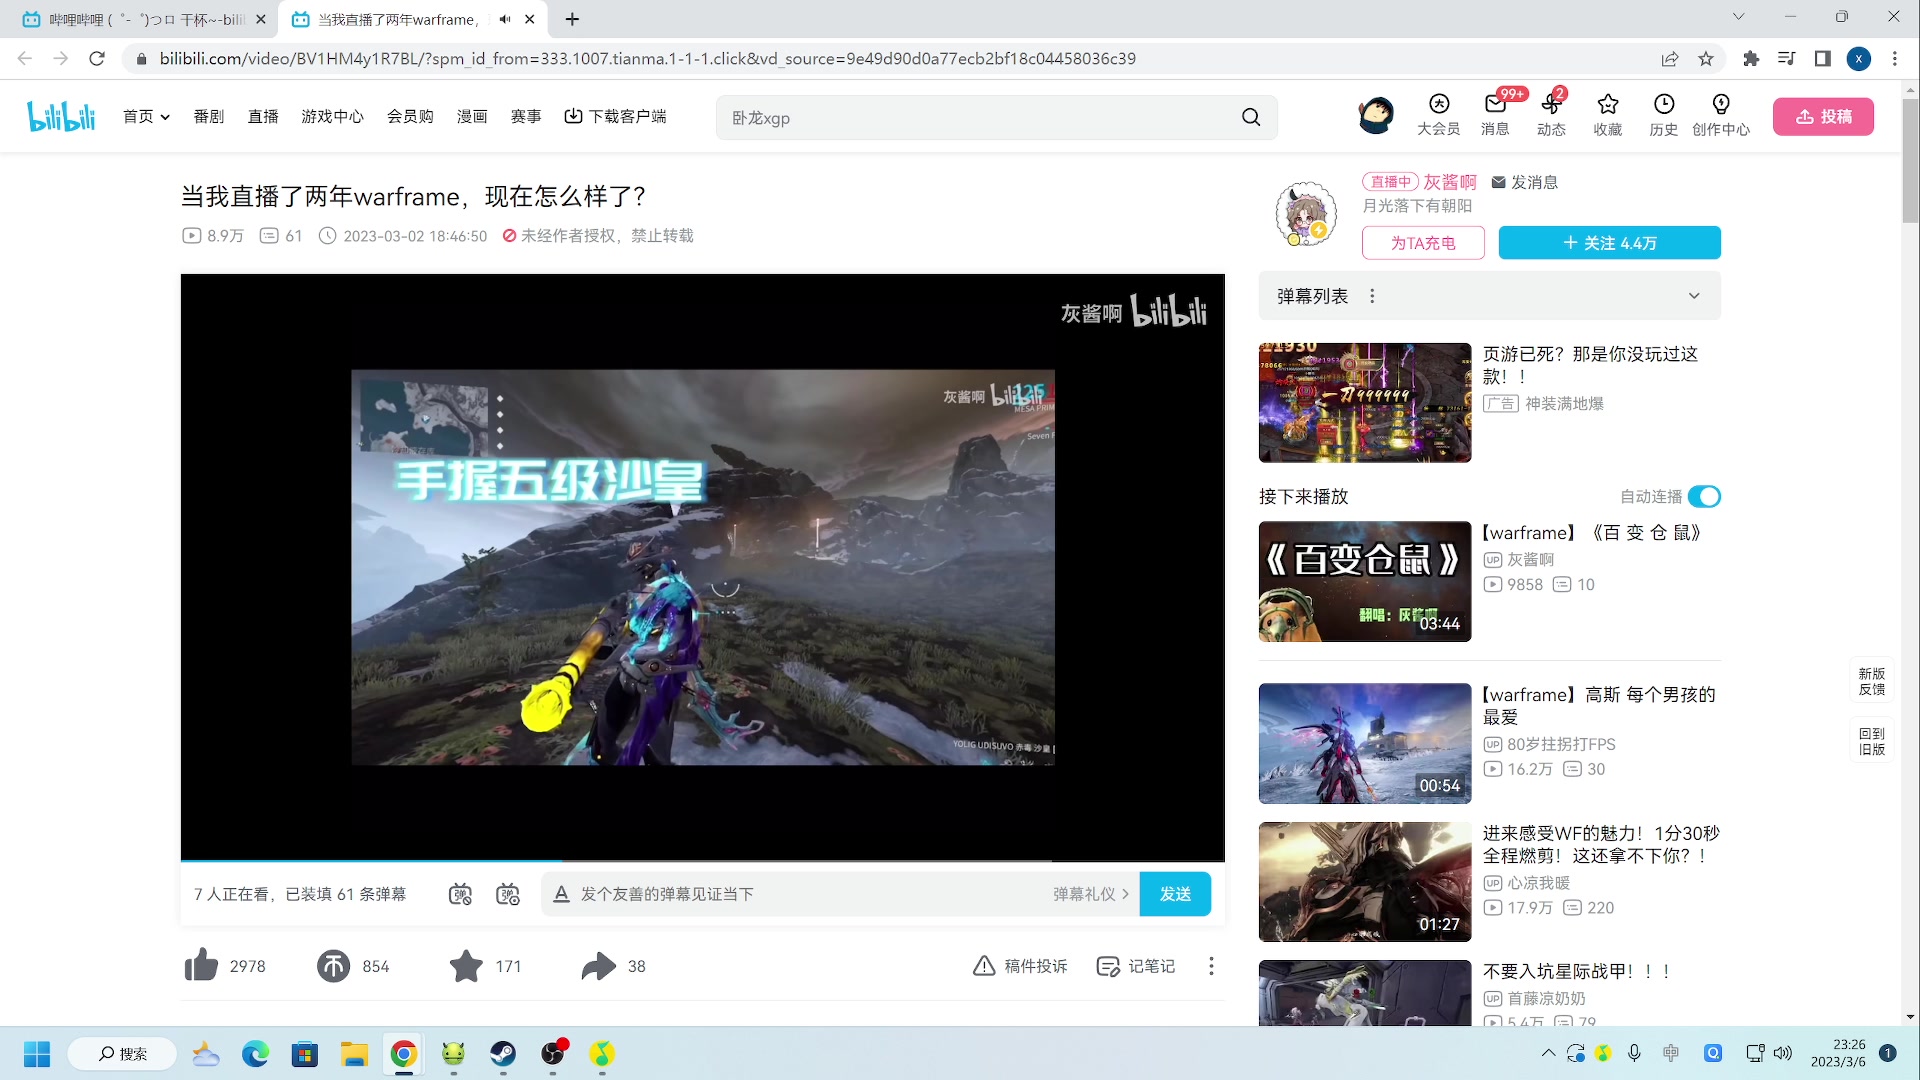This screenshot has width=1920, height=1080.
Task: Click the search magnifier in the search bar
Action: pyautogui.click(x=1250, y=117)
